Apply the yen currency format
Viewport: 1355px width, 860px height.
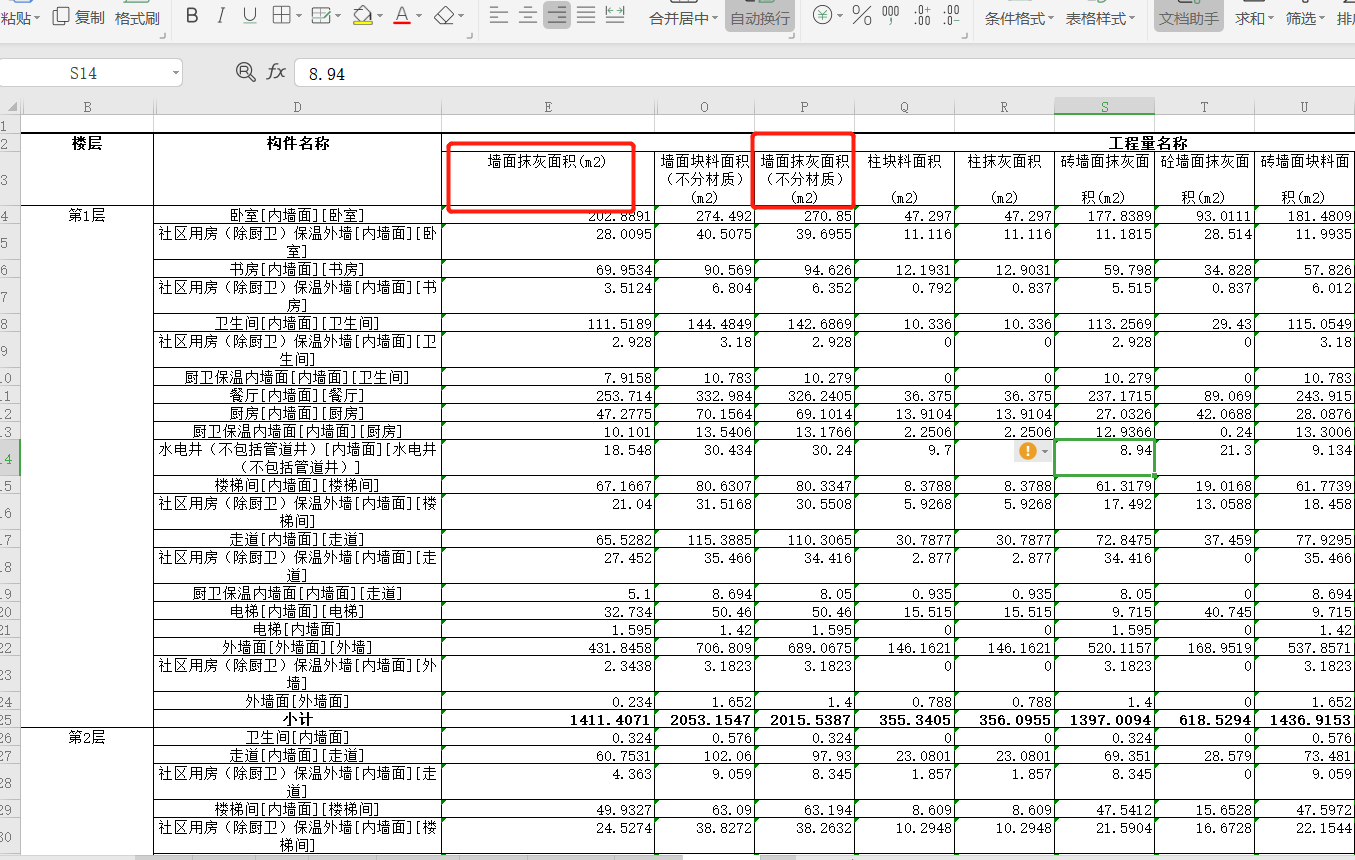point(822,15)
